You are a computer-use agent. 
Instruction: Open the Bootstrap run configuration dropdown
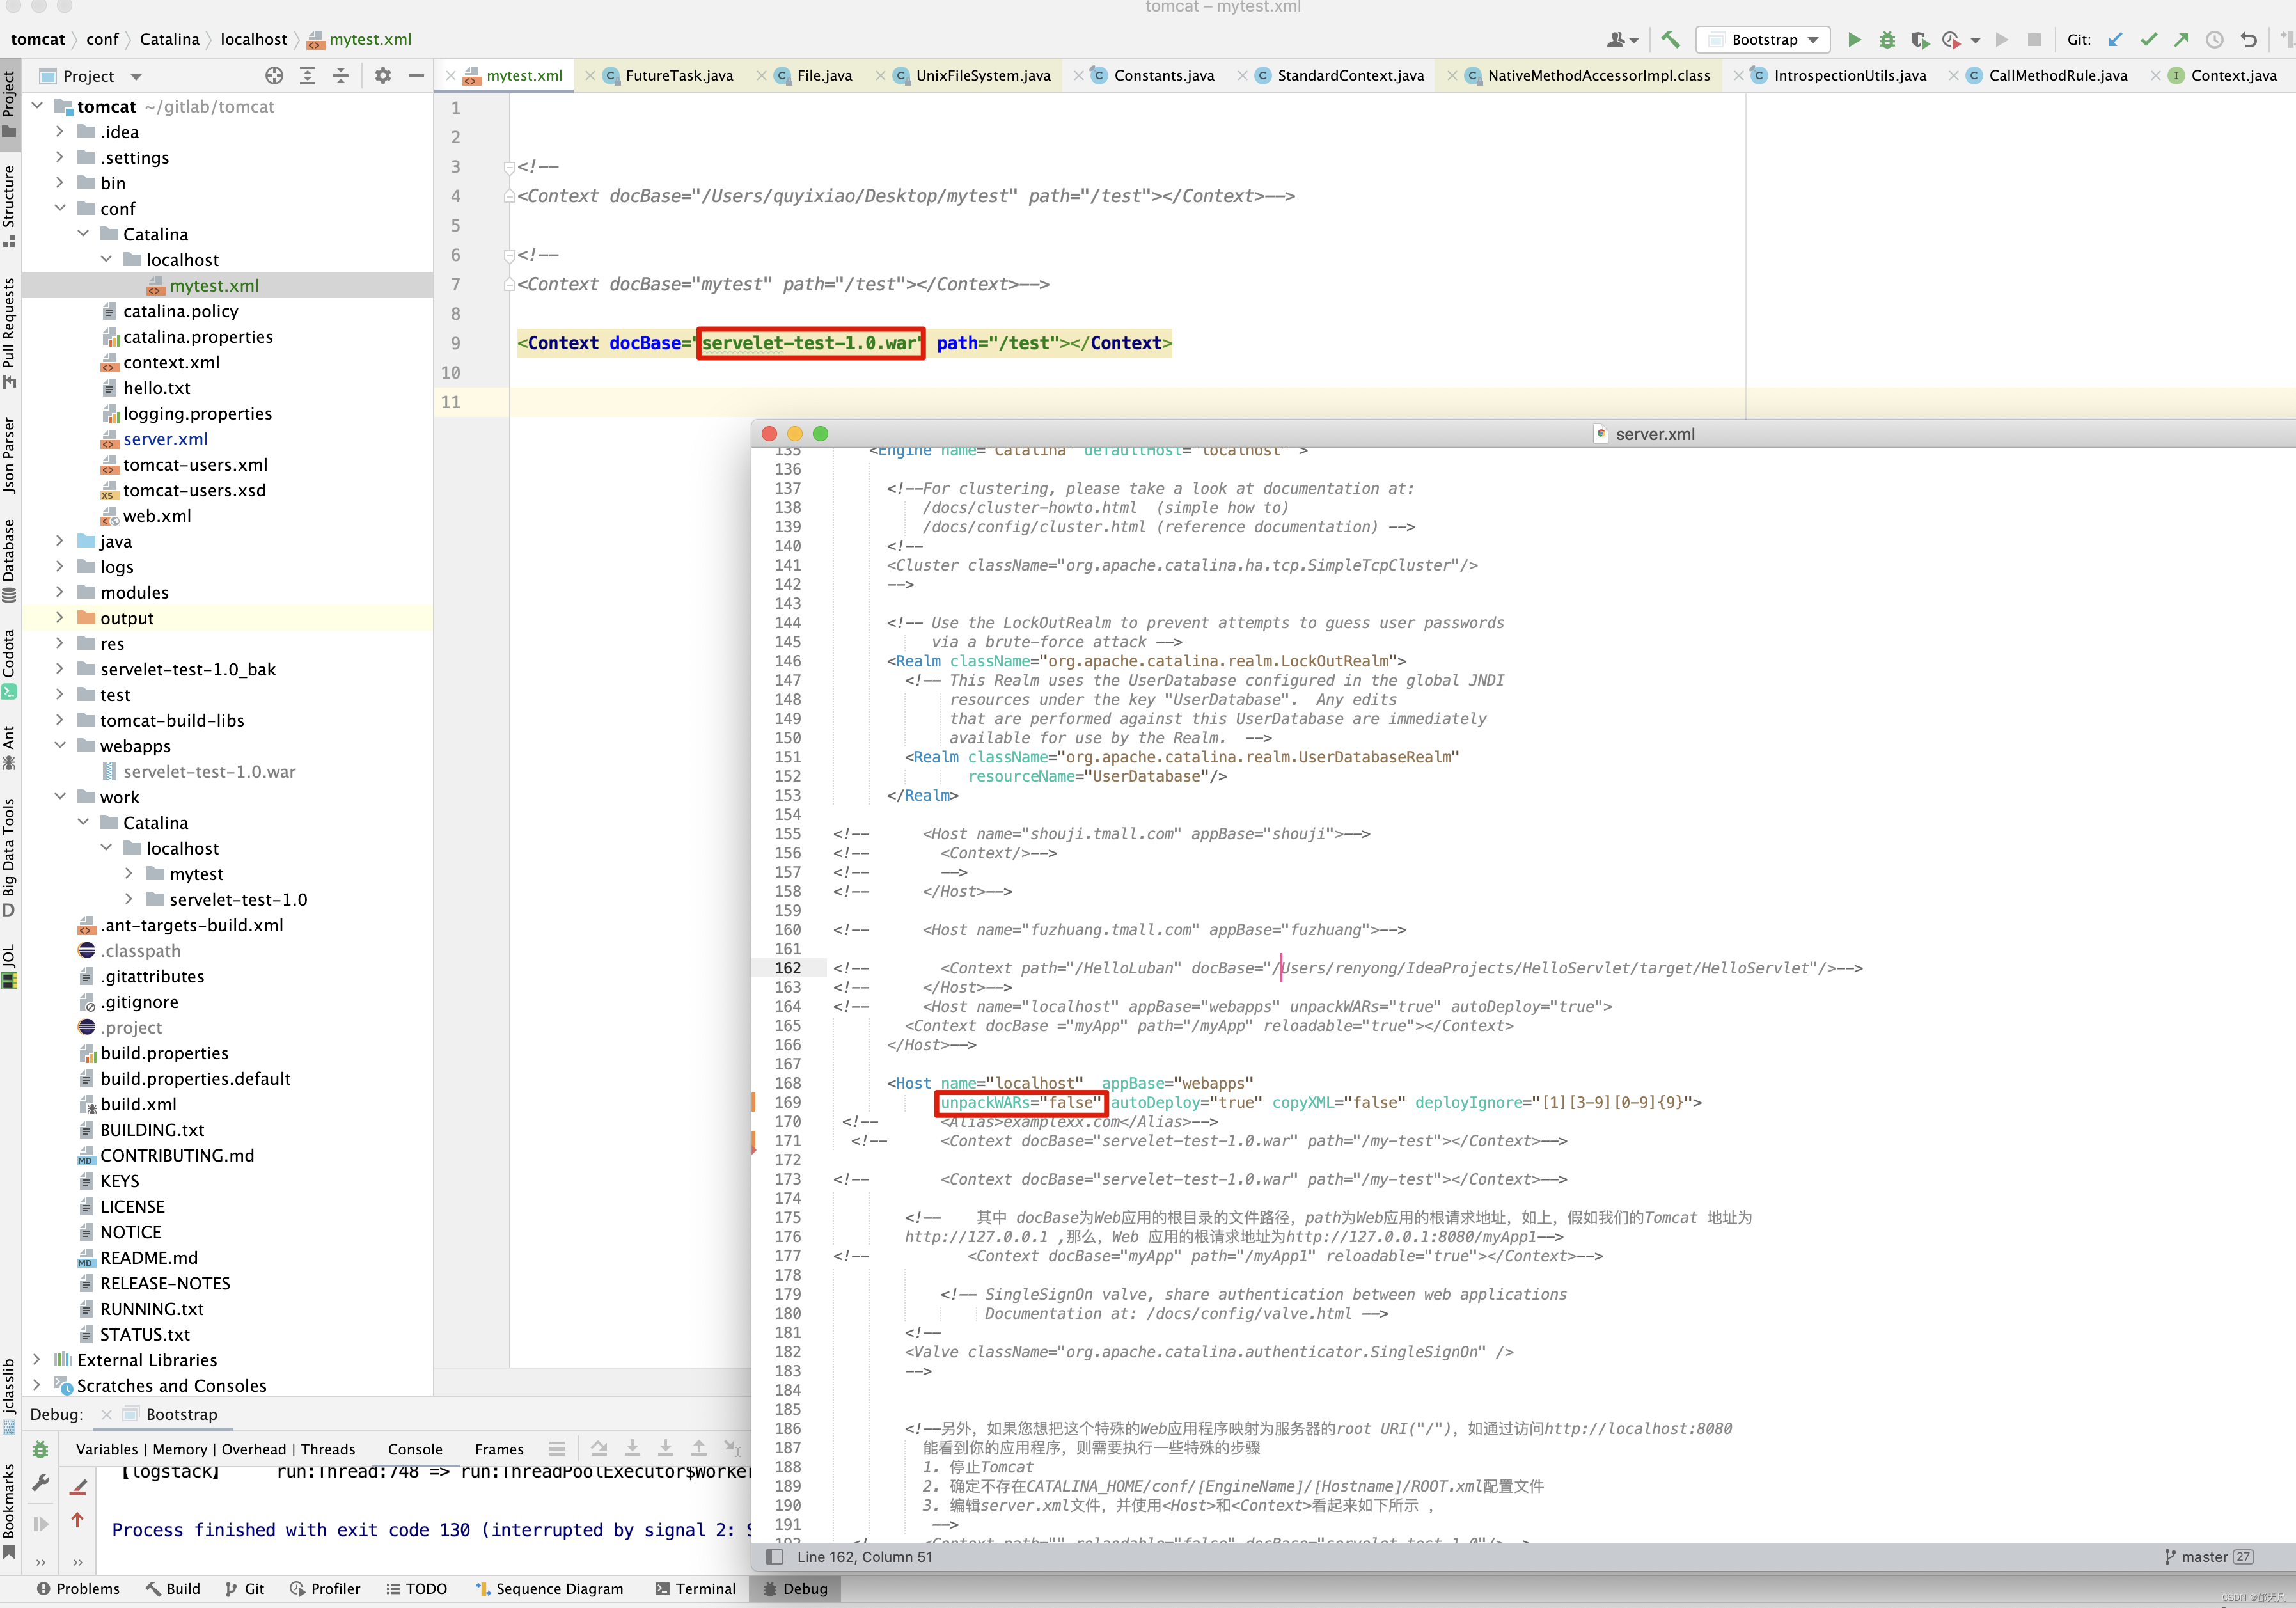1763,40
